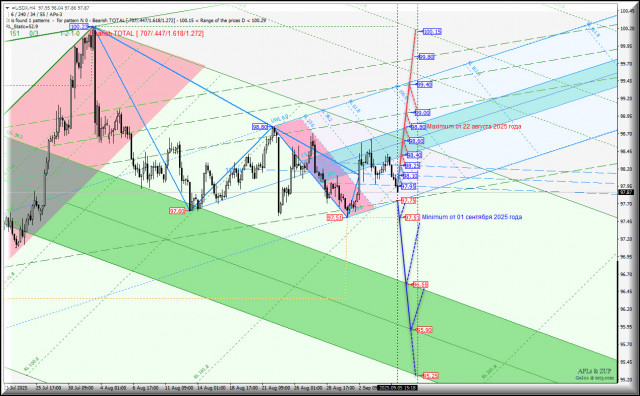640x396 pixels.
Task: Select the 98.80 pivot label at August peak
Action: 260,127
